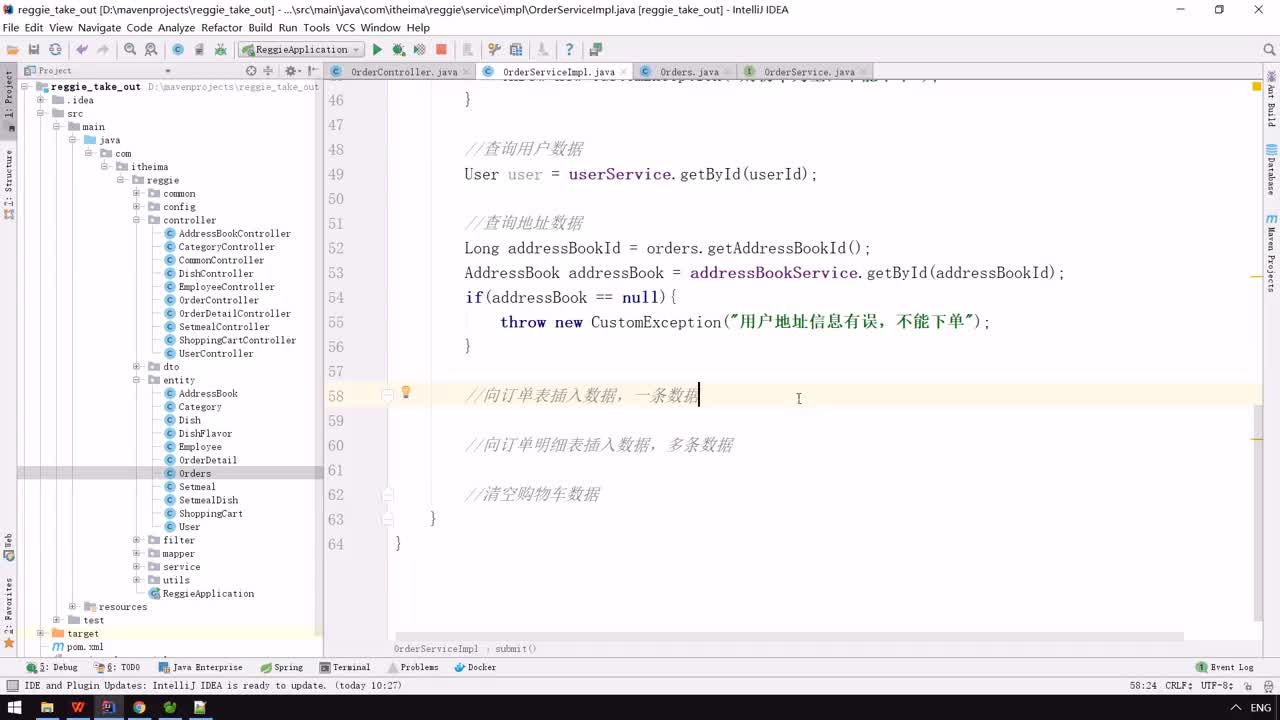The height and width of the screenshot is (720, 1280).
Task: Open the Spring tool window
Action: pos(282,667)
